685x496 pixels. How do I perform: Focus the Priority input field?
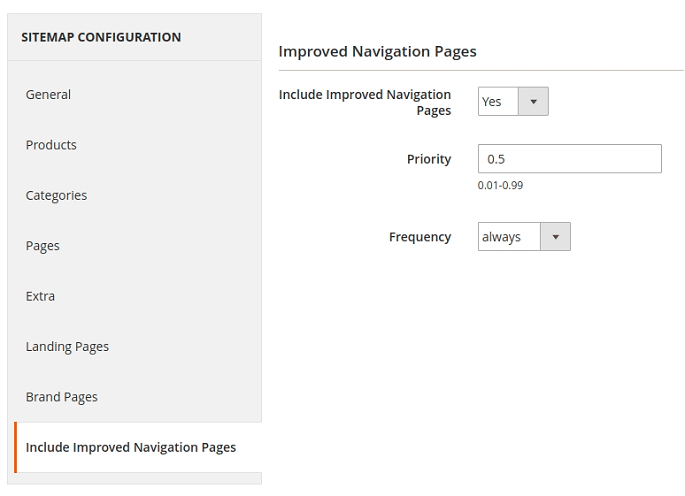tap(569, 159)
